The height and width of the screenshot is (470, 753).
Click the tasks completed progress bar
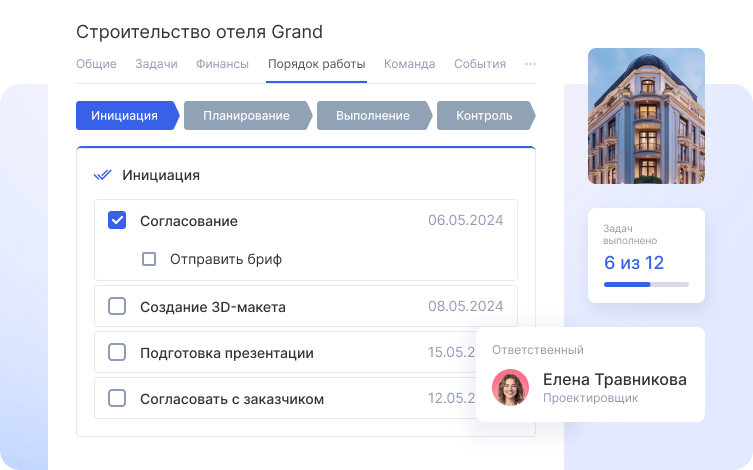pyautogui.click(x=645, y=284)
